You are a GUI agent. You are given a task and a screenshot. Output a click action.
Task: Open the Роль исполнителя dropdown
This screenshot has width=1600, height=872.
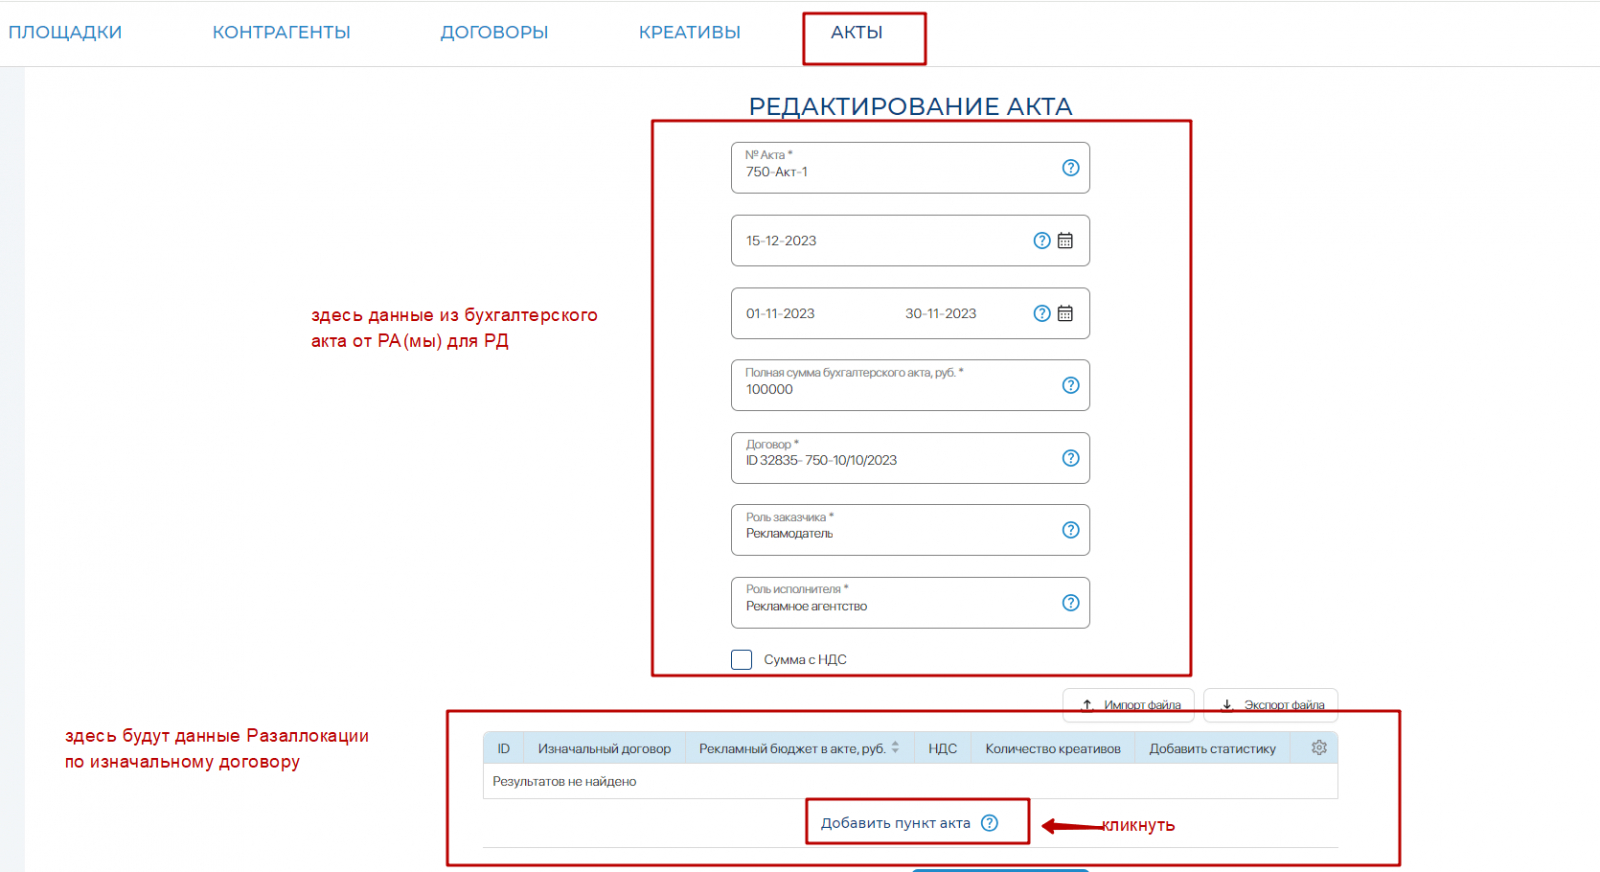910,603
